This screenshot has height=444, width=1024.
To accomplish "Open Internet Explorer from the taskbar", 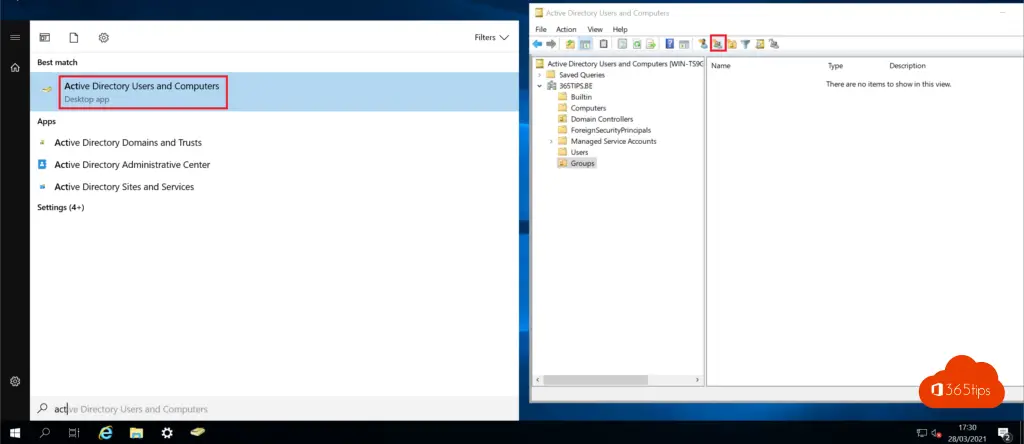I will pos(104,432).
